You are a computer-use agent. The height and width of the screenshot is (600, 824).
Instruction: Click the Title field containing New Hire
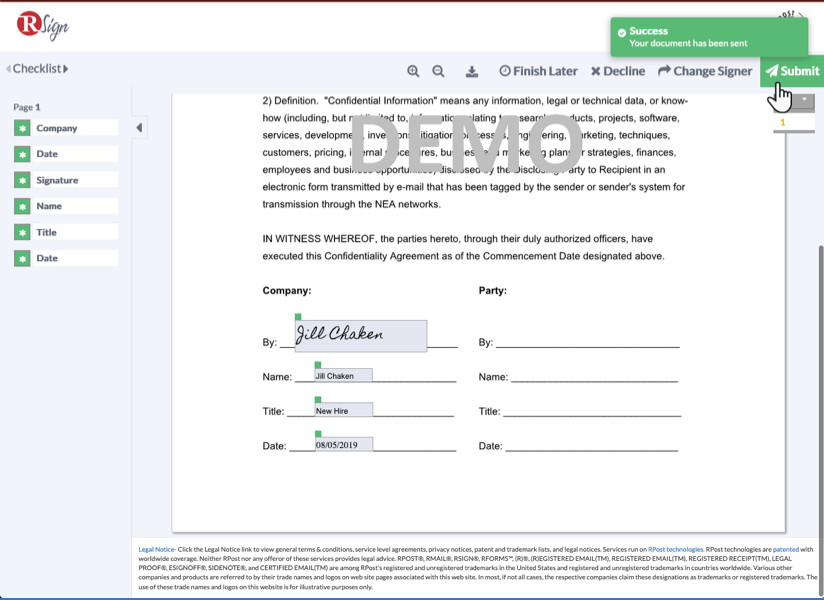click(x=344, y=410)
